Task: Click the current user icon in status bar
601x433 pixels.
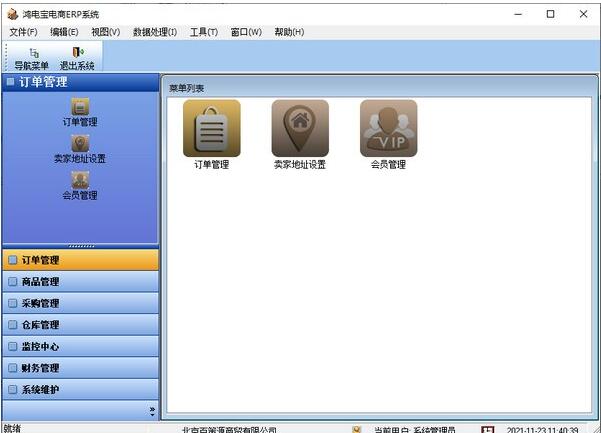Action: (356, 430)
